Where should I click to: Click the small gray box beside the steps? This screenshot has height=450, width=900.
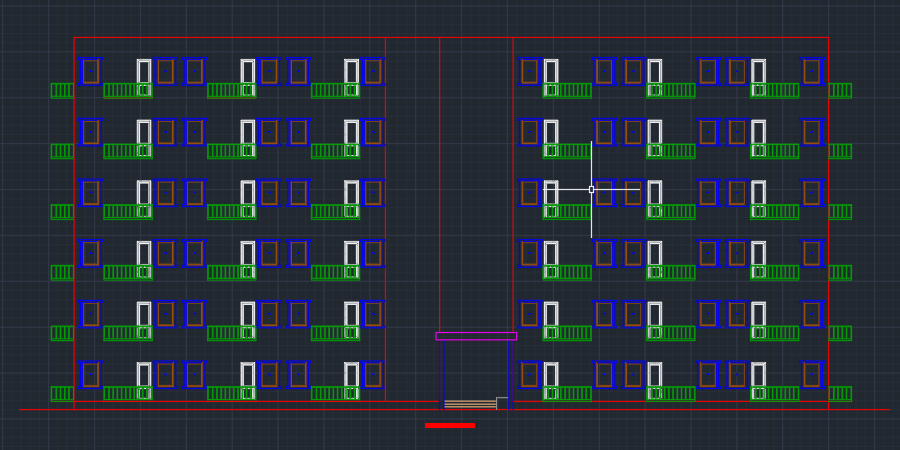pyautogui.click(x=502, y=403)
